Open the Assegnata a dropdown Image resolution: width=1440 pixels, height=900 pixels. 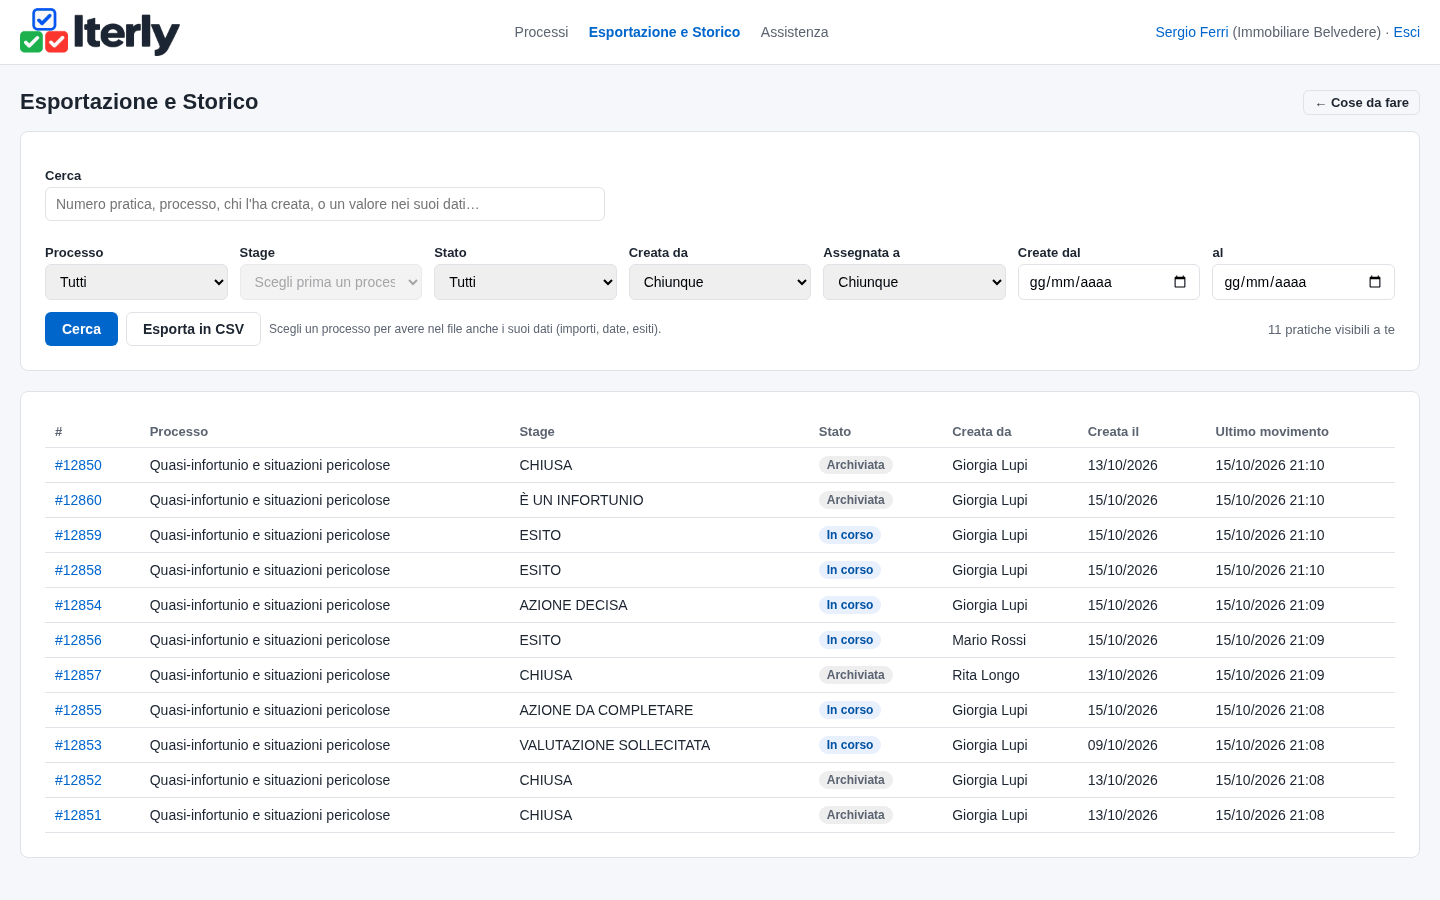point(914,282)
